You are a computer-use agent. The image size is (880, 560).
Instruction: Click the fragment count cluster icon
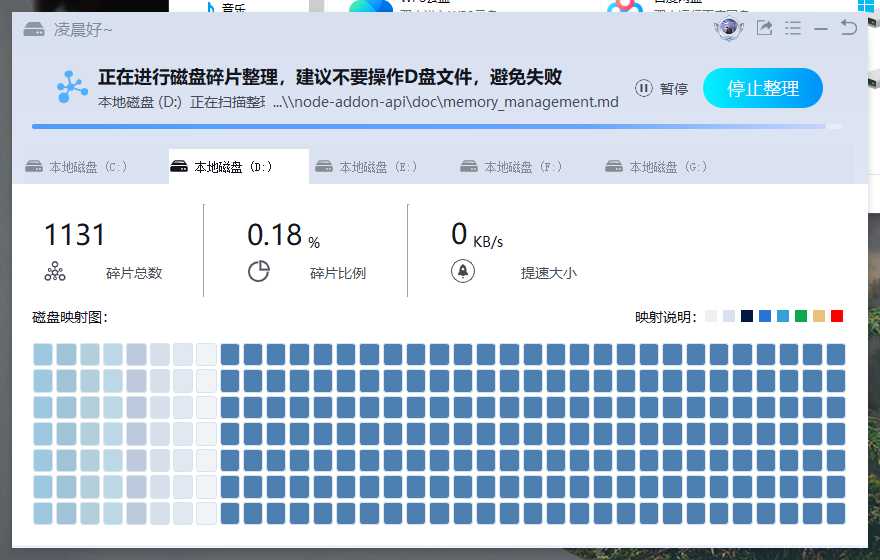coord(54,271)
